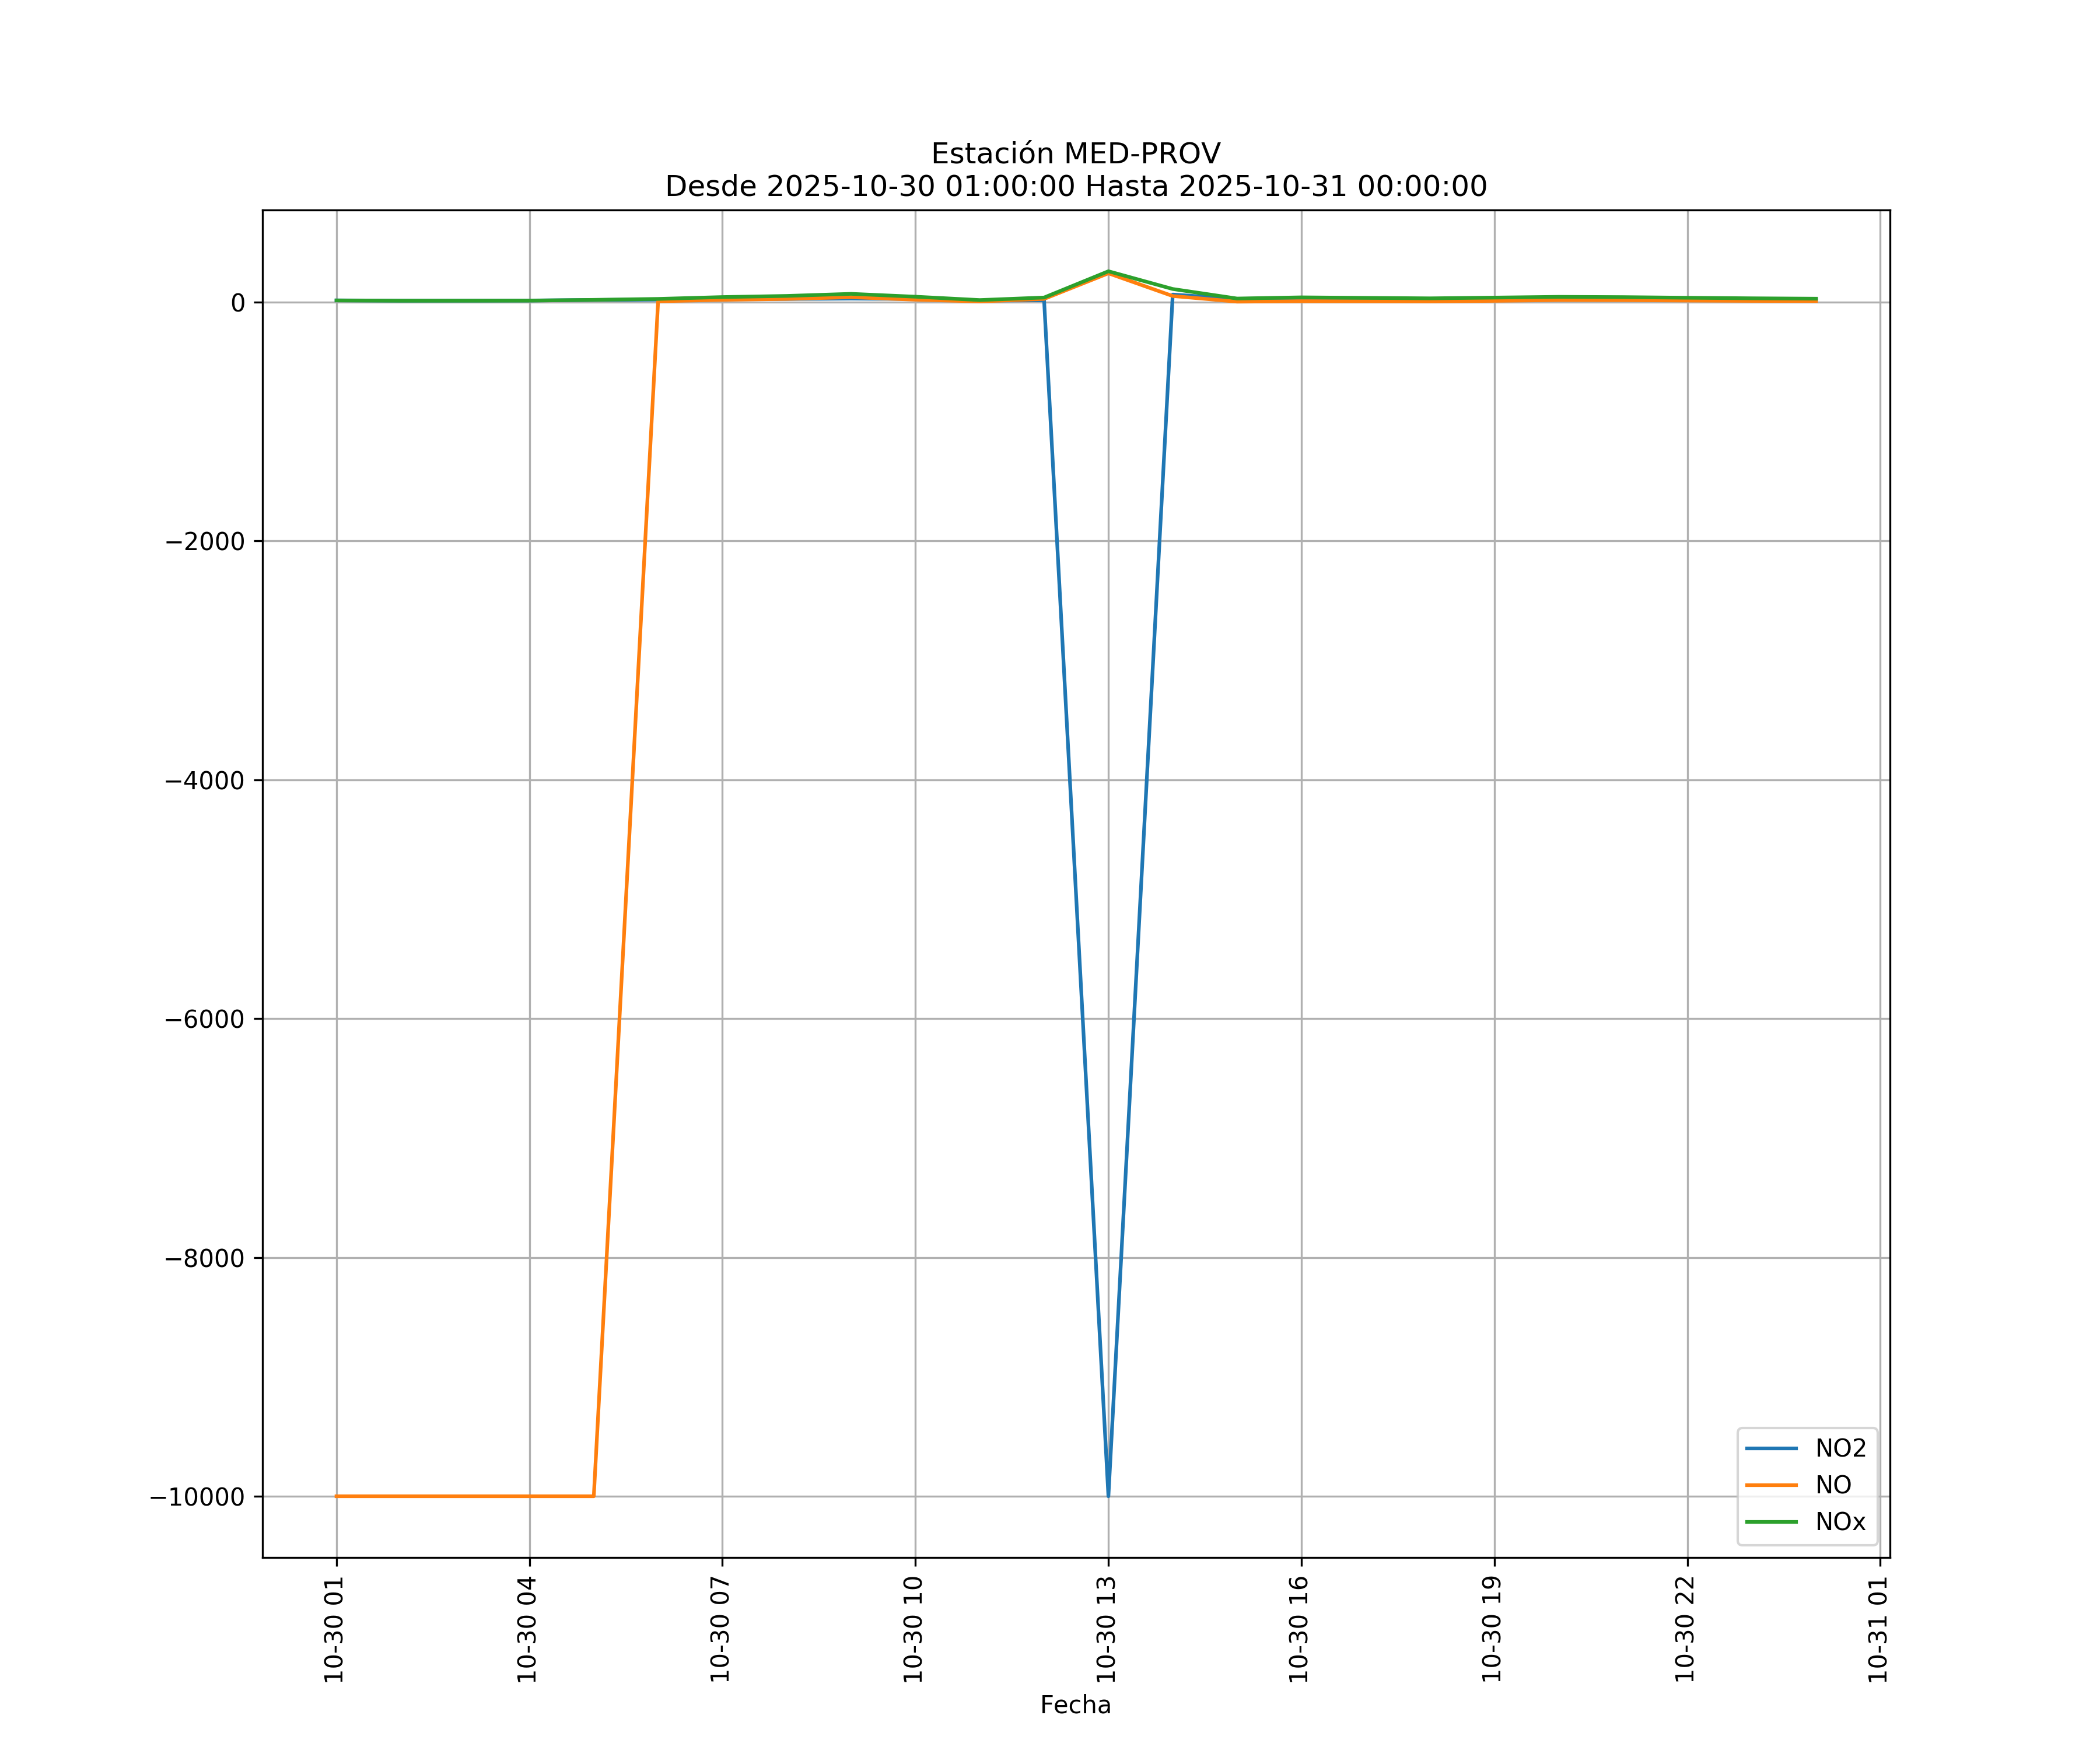Click the 10-30 13 x-axis tick label
2100x1750 pixels.
(x=1105, y=1630)
